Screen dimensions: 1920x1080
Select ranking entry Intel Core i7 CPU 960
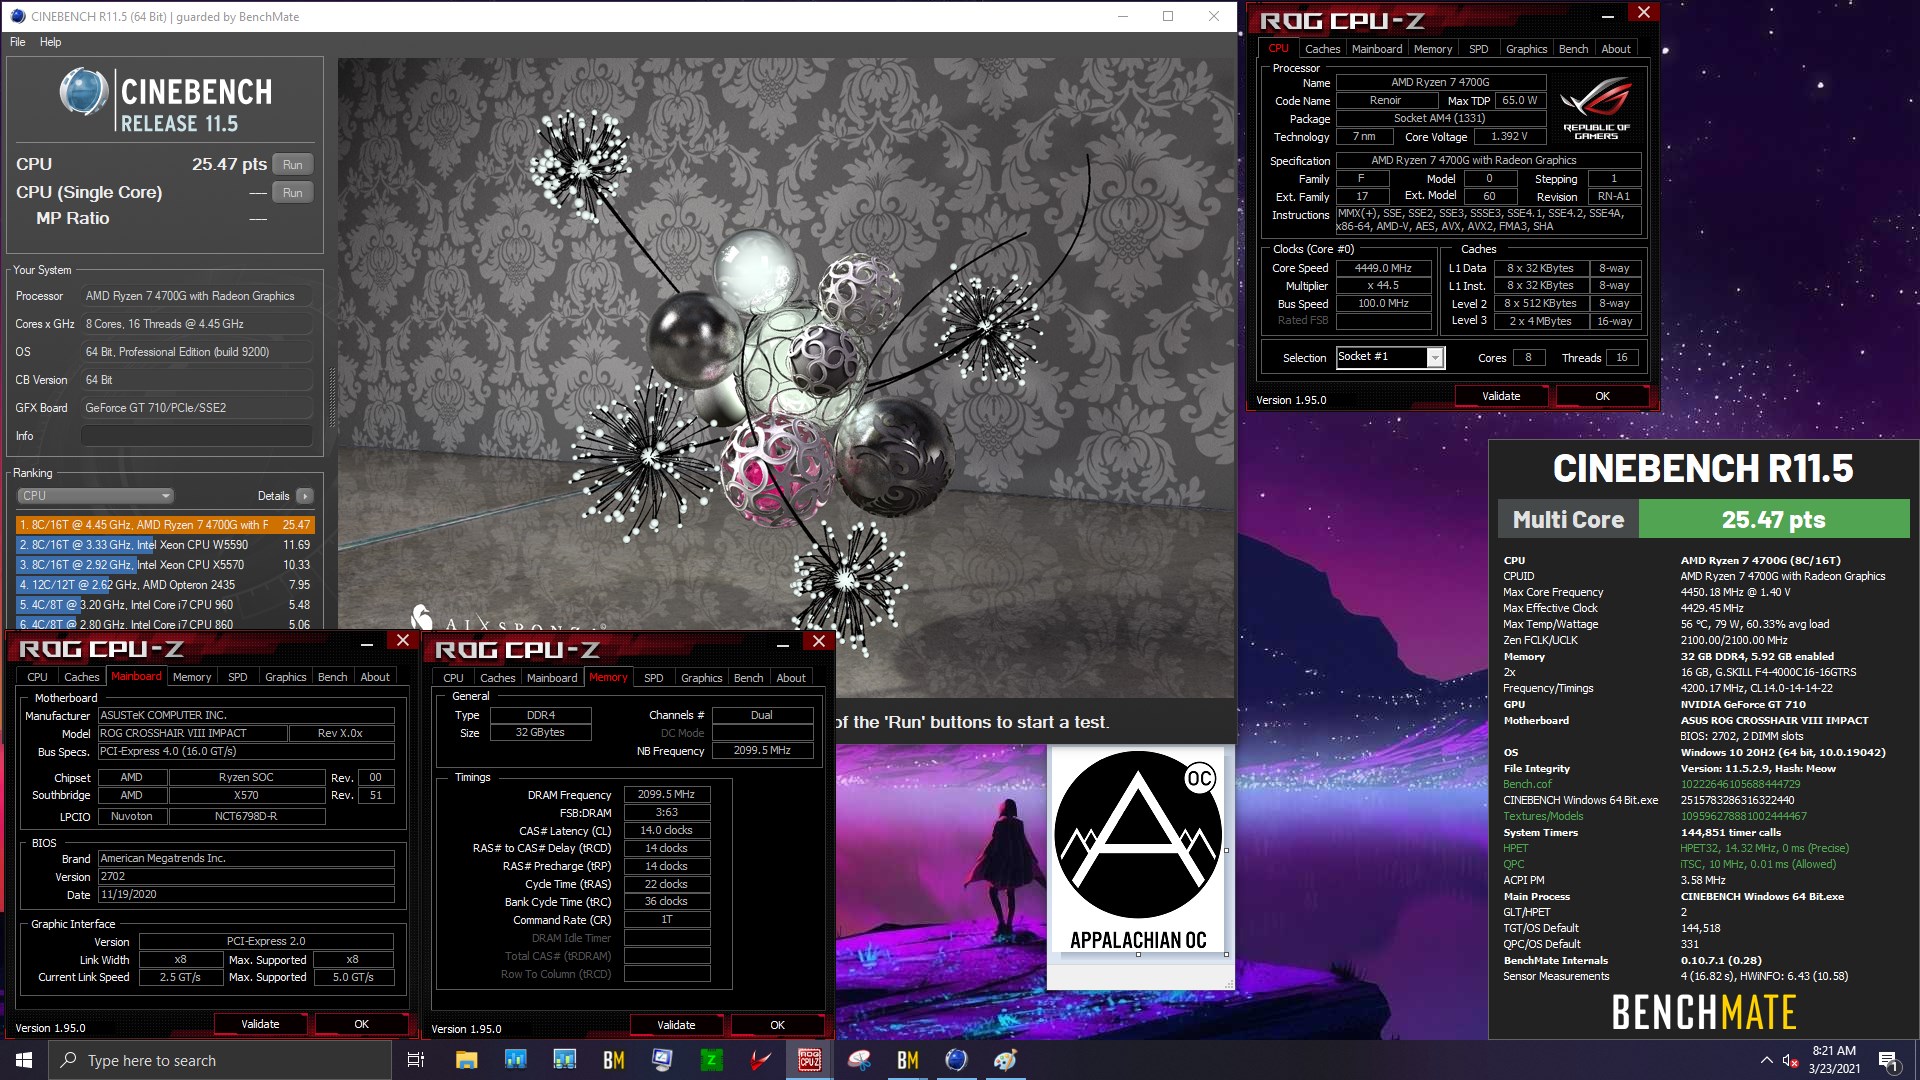click(165, 605)
